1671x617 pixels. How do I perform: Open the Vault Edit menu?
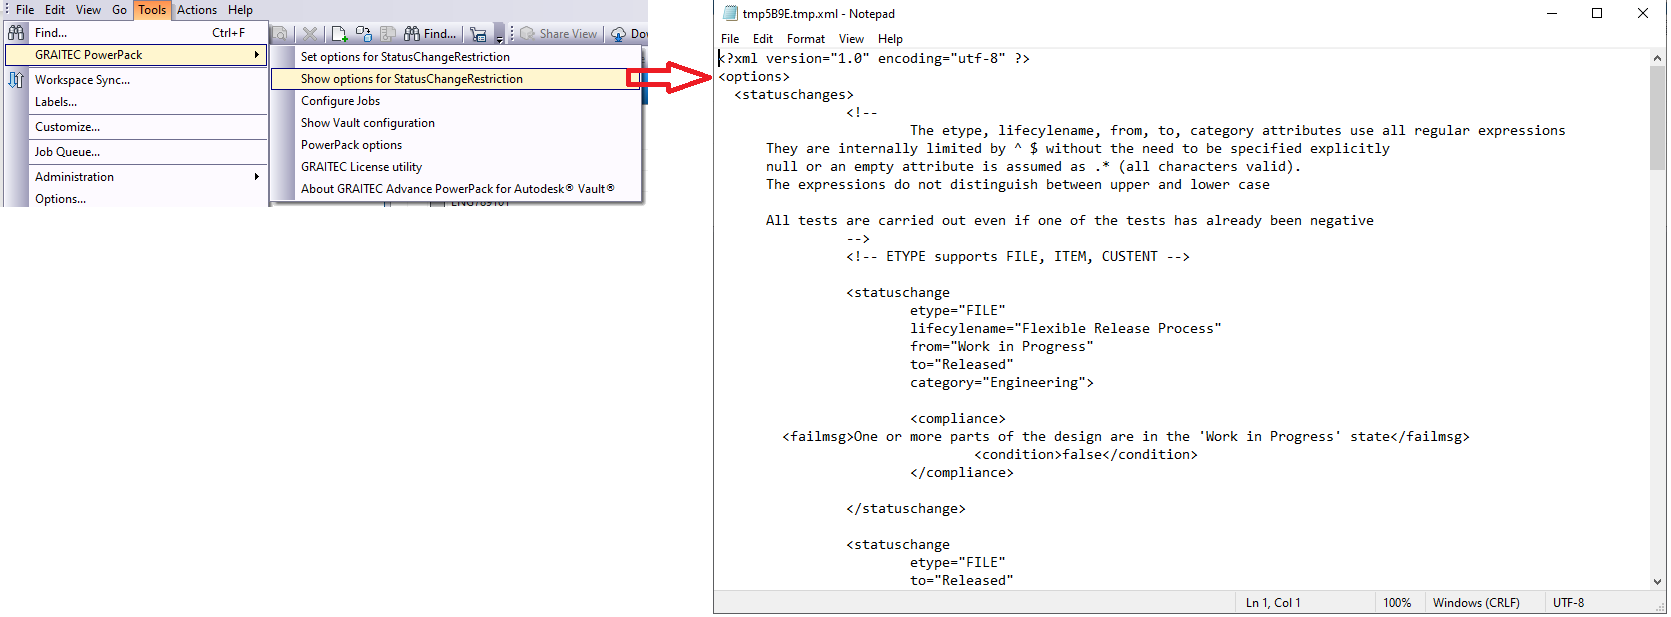[55, 10]
